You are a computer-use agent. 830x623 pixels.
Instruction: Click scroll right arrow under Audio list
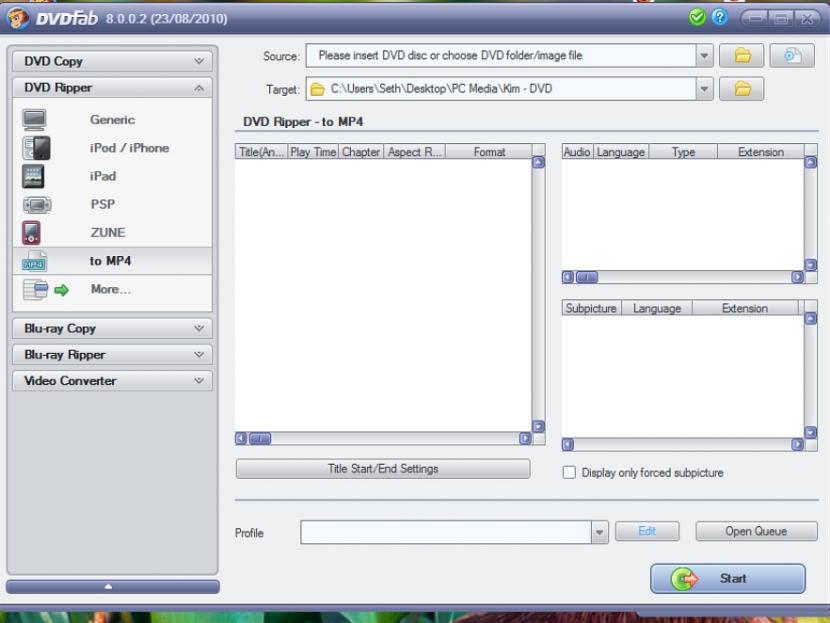point(797,277)
